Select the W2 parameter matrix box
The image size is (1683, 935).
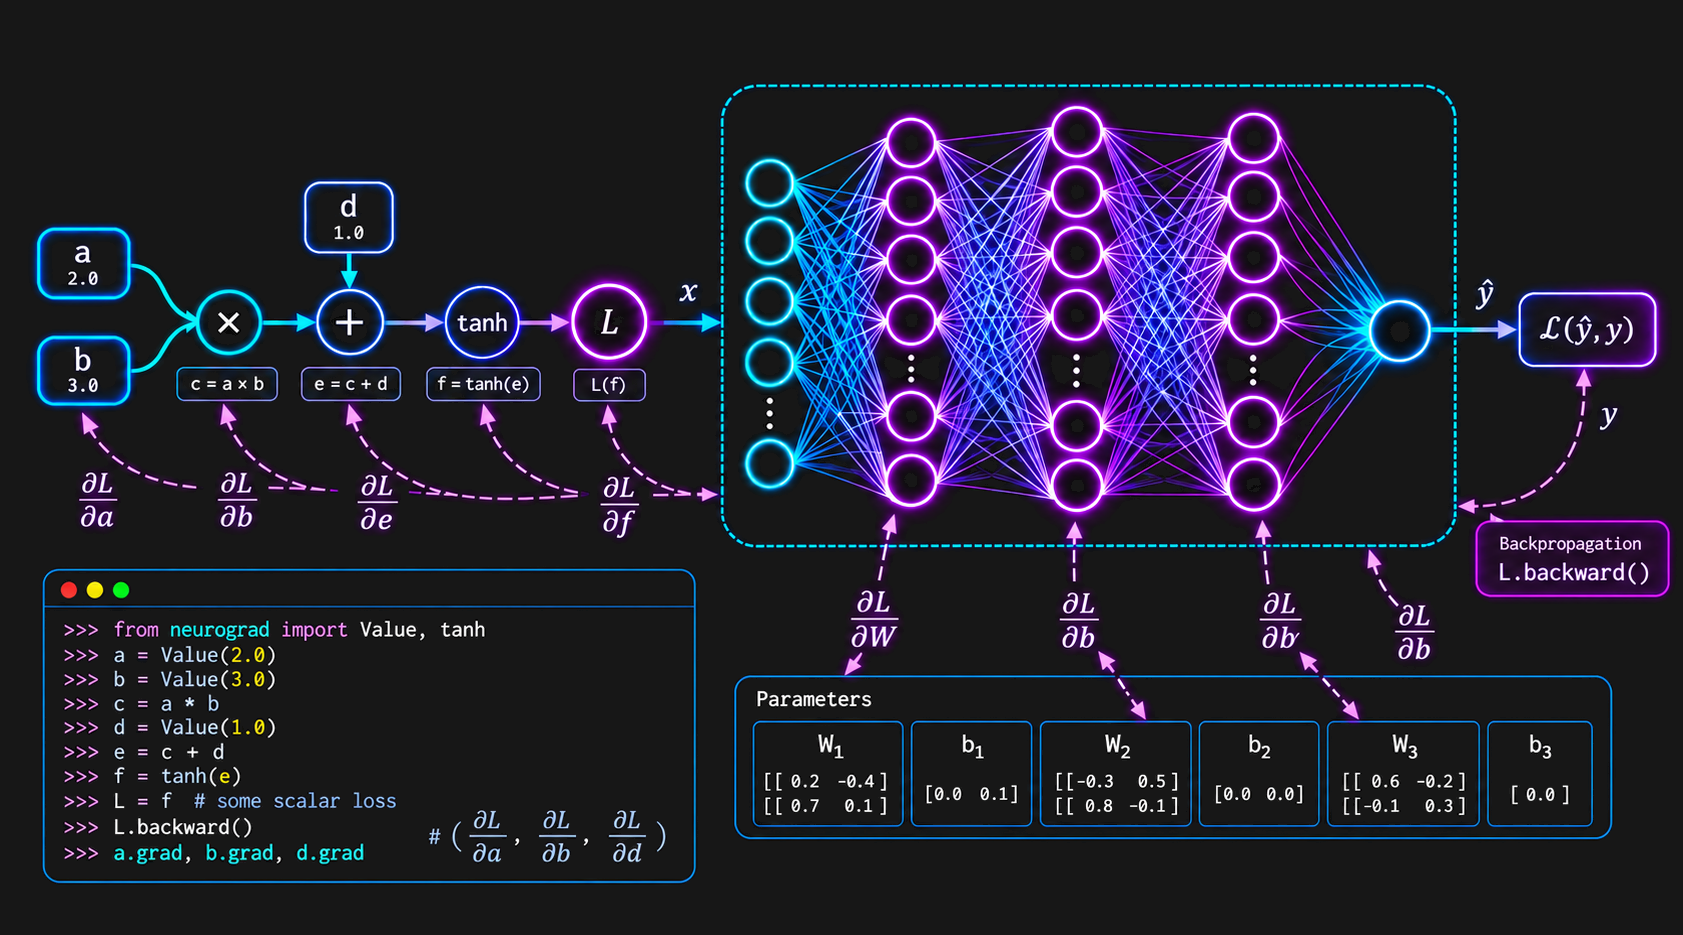click(1116, 774)
